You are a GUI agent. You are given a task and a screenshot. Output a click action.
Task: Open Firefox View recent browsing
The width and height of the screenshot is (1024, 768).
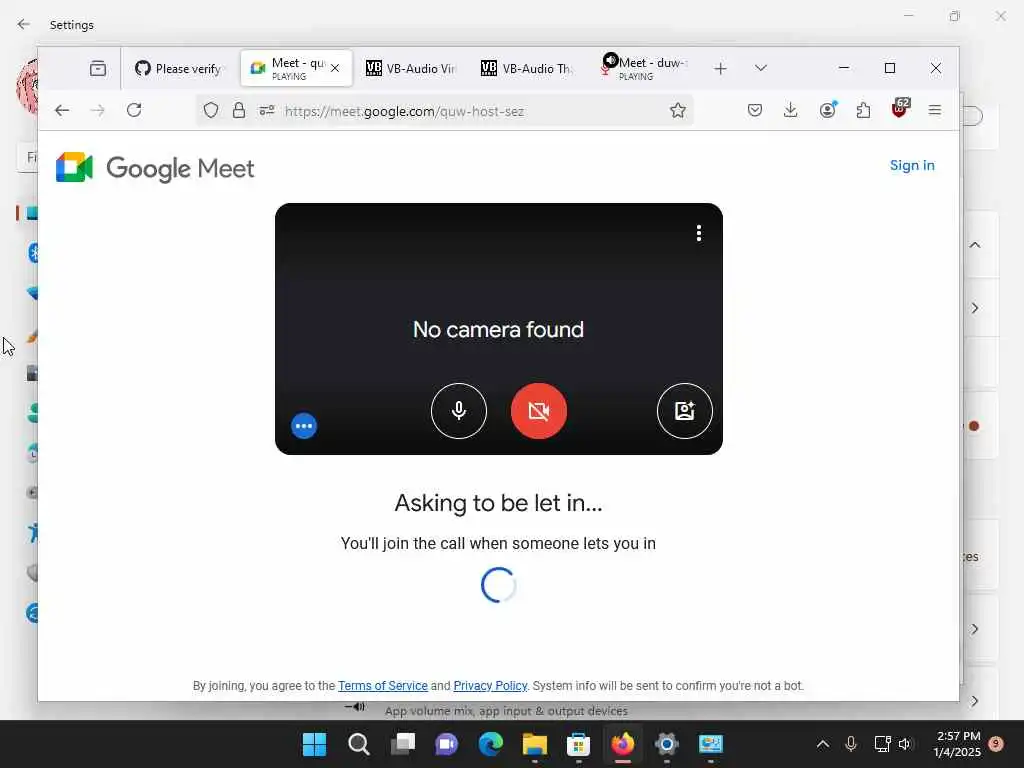click(98, 68)
